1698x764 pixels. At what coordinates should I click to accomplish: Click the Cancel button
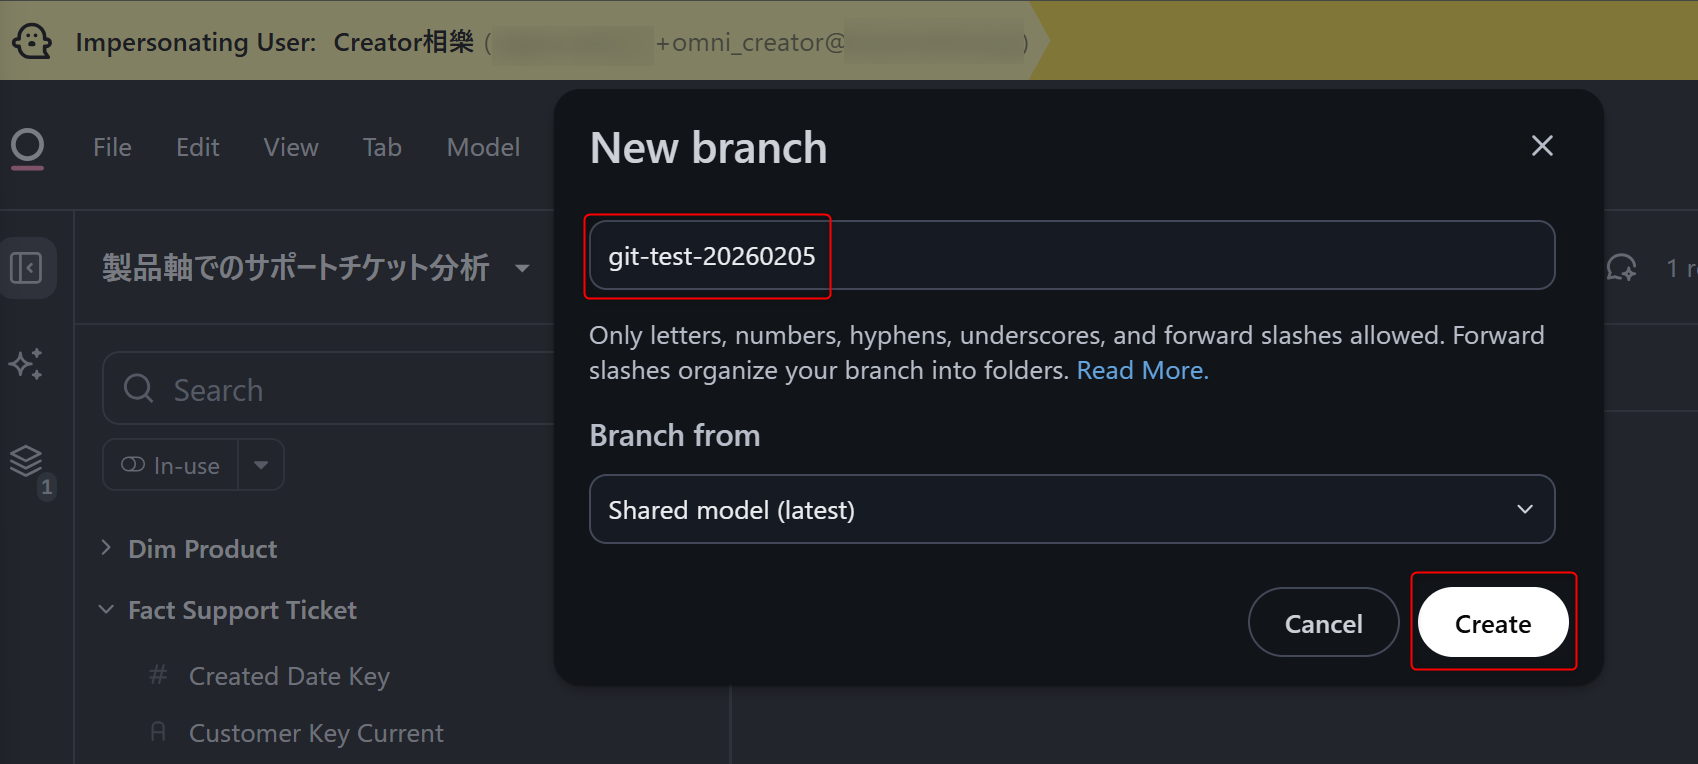coord(1323,623)
